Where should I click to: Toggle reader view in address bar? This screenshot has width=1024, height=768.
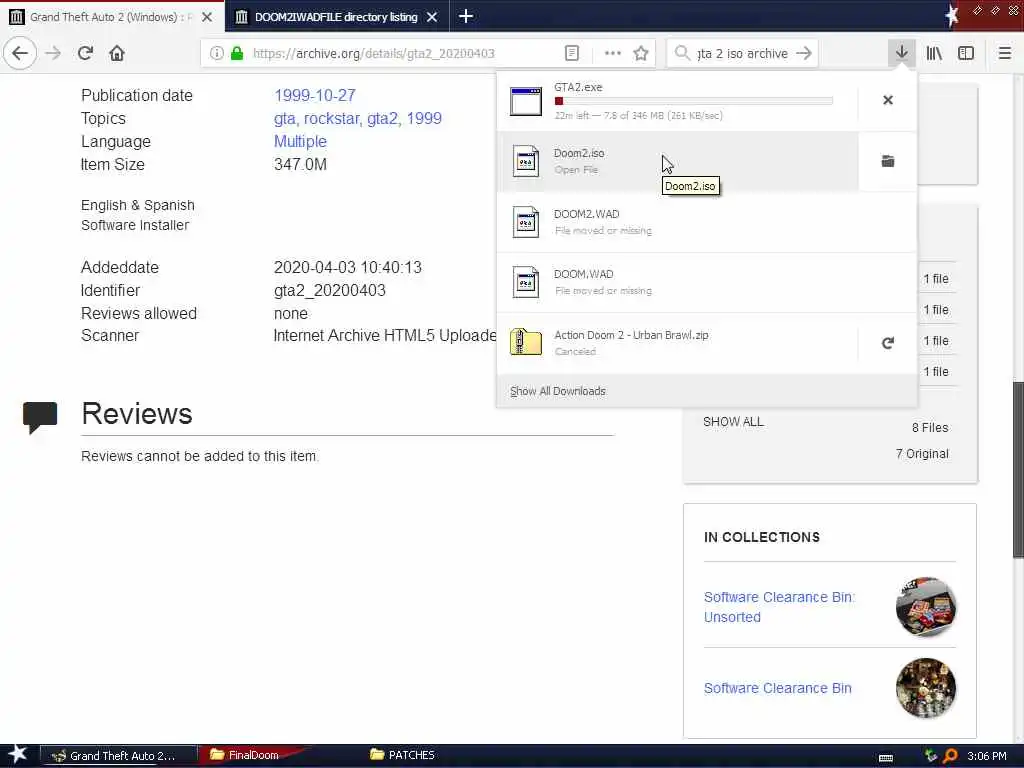click(x=571, y=53)
